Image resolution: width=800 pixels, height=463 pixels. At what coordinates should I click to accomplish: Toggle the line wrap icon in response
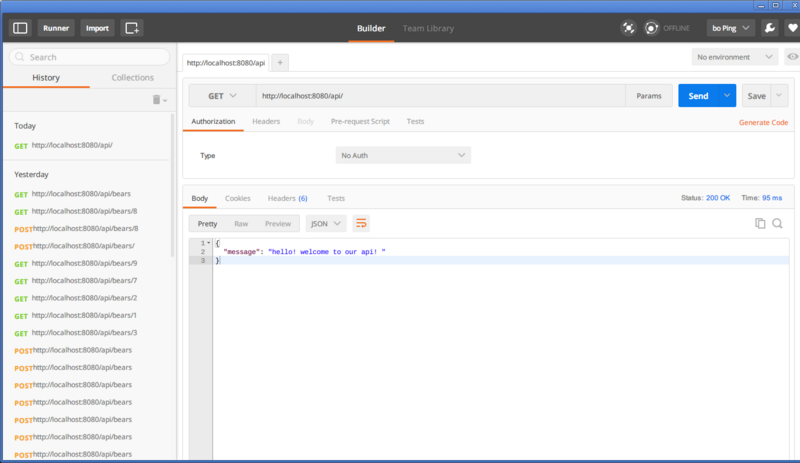361,224
